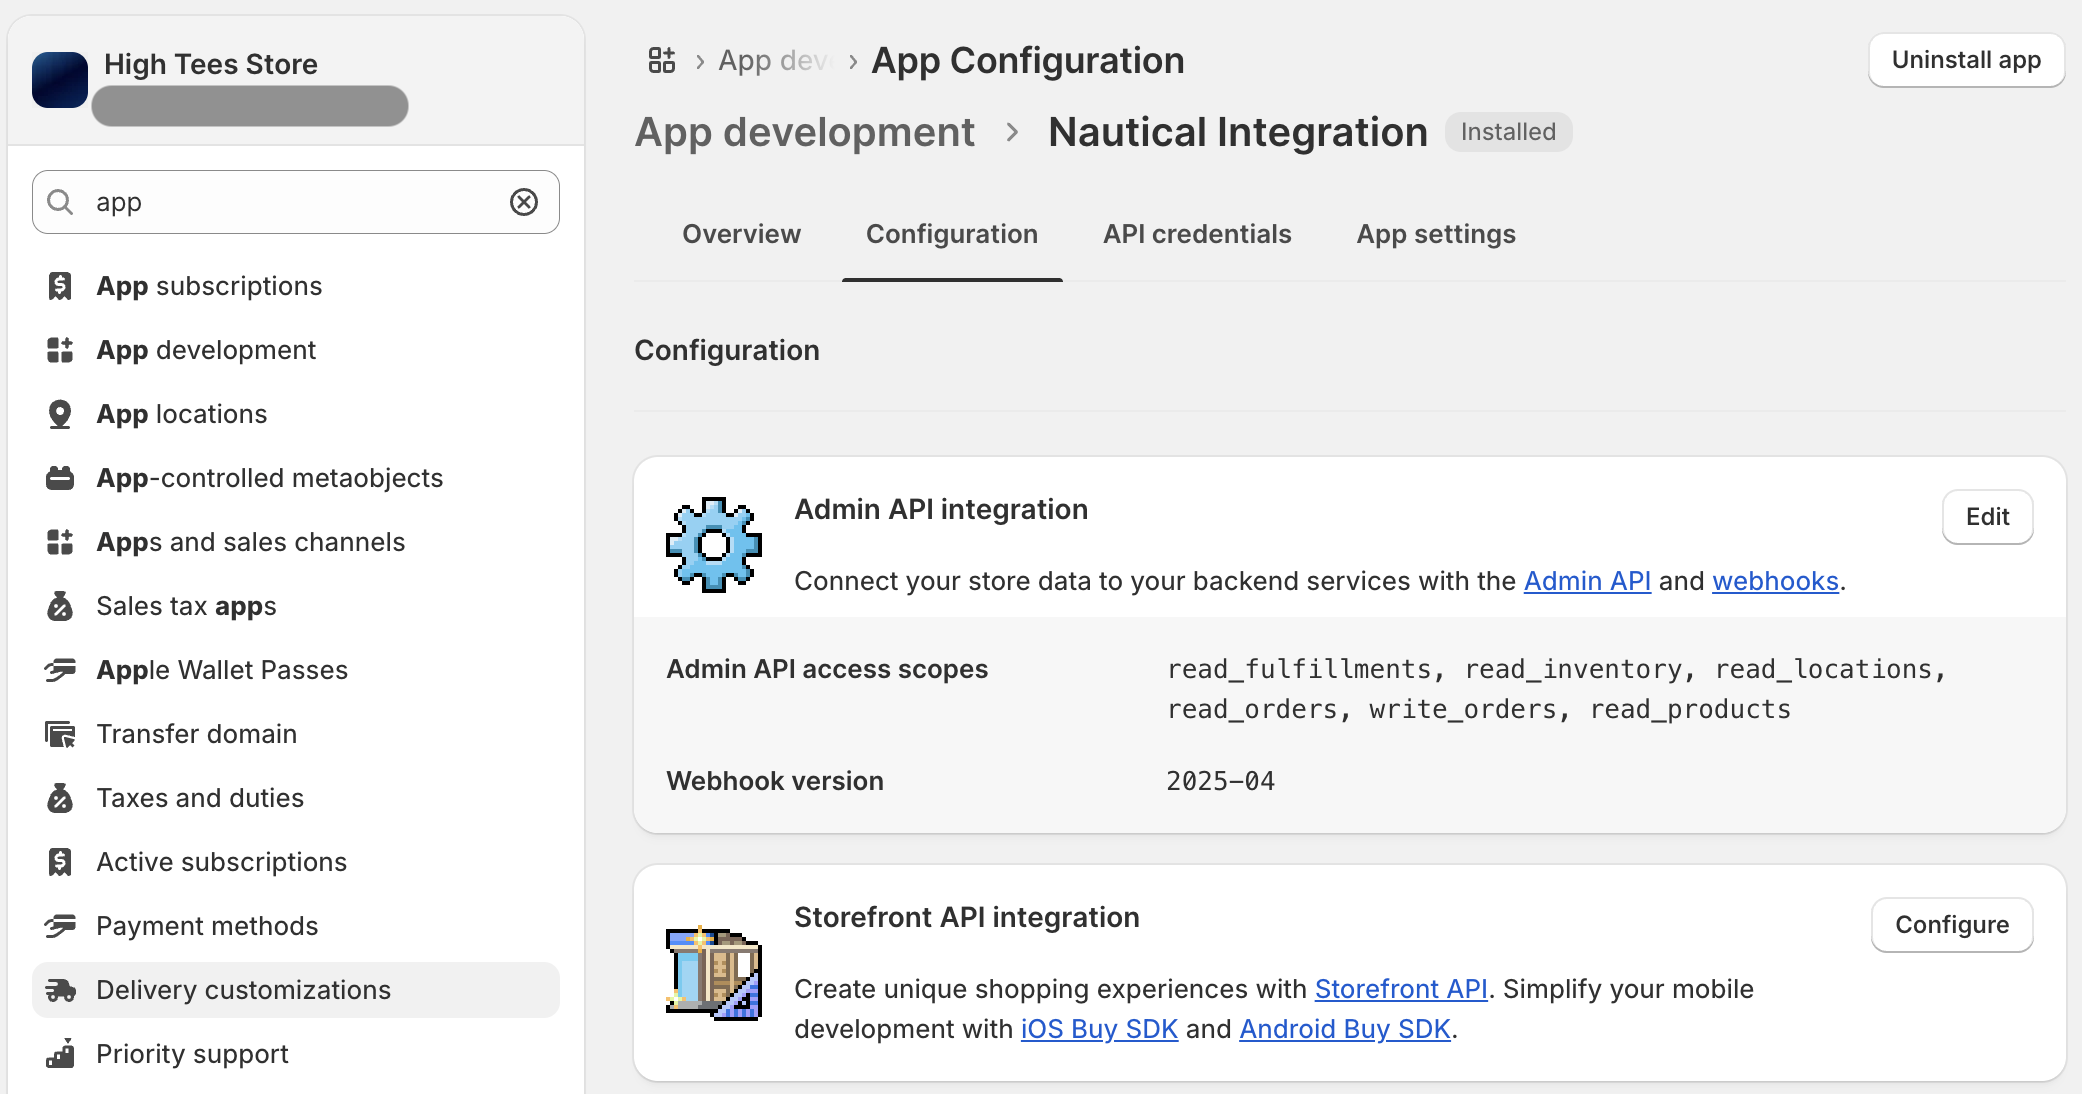Click the Admin API integration gear icon
The height and width of the screenshot is (1094, 2082).
[x=713, y=545]
